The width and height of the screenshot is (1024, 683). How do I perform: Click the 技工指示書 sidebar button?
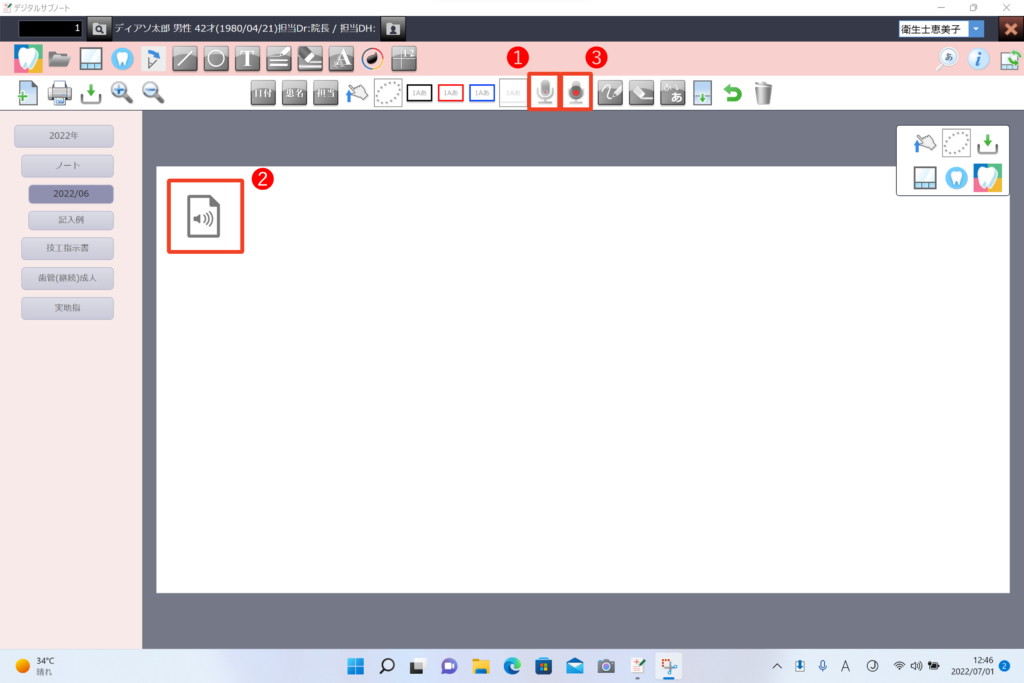pyautogui.click(x=67, y=248)
